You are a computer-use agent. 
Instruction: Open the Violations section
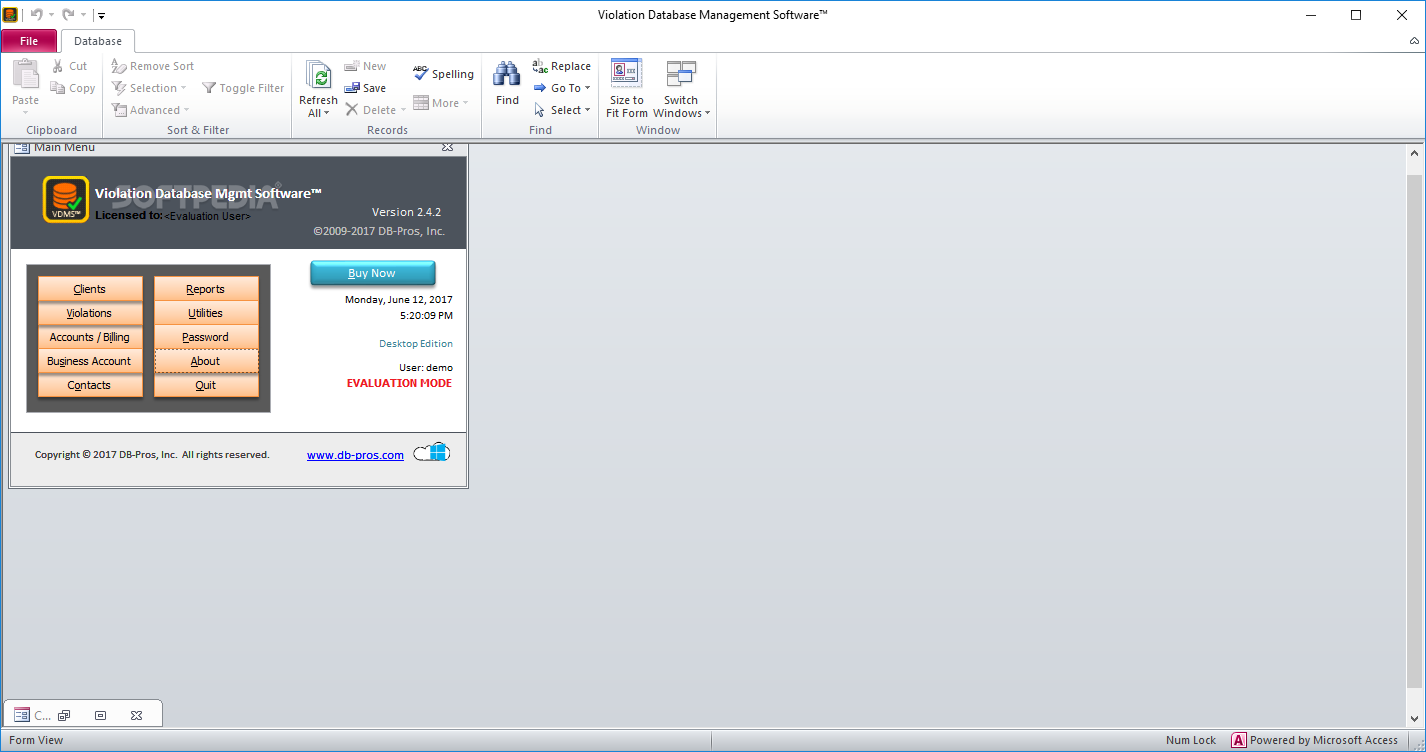pos(90,313)
